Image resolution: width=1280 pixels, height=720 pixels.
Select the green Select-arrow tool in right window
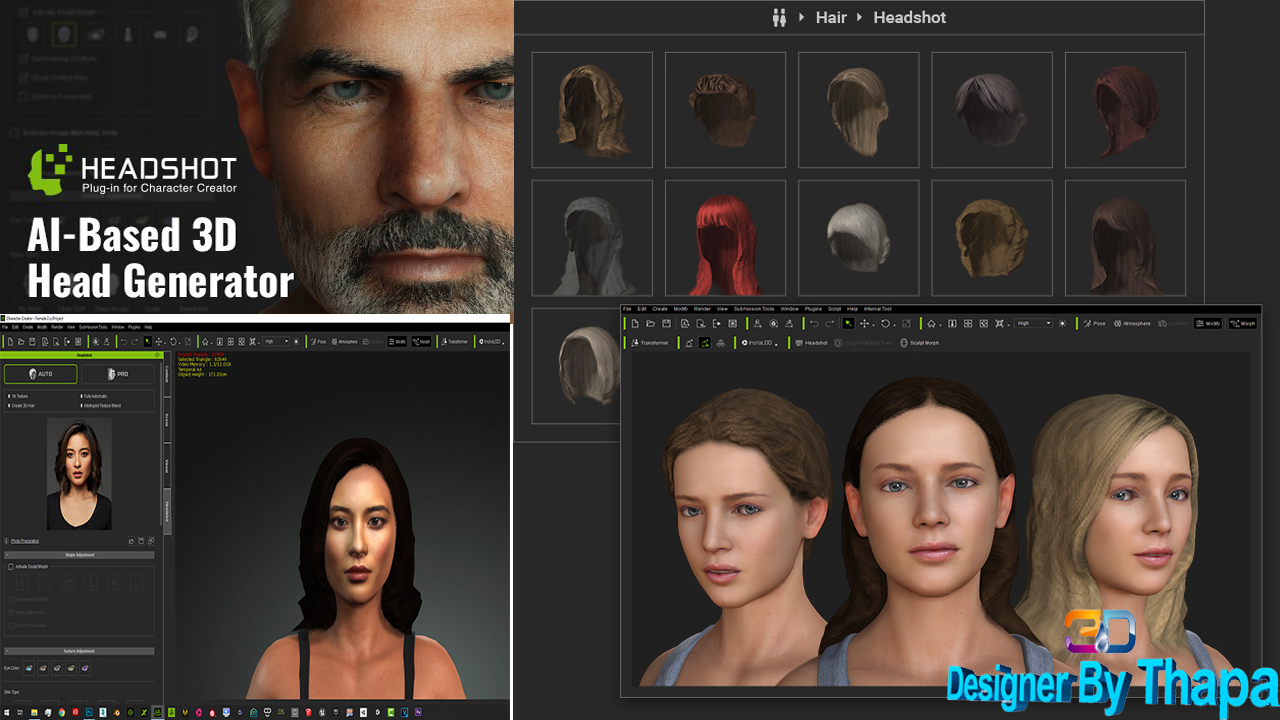coord(848,323)
